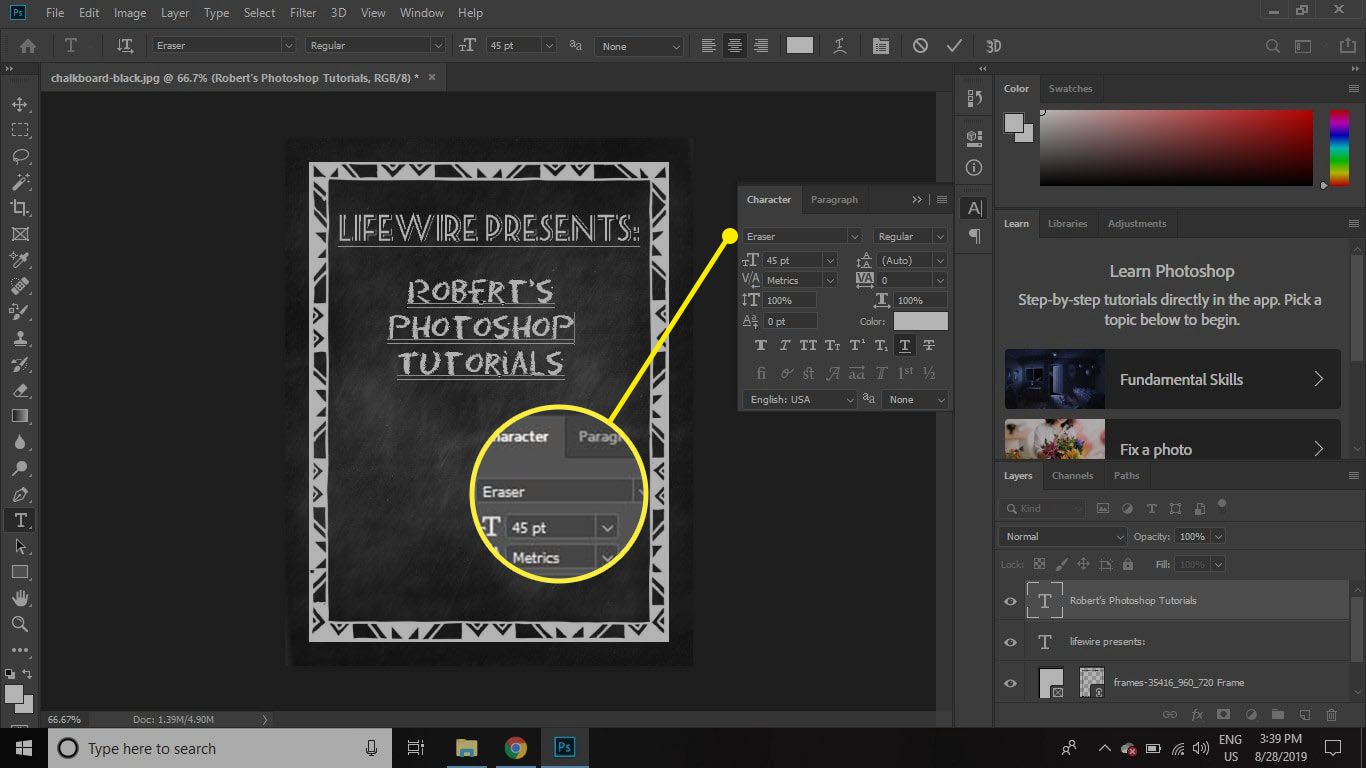Toggle Strikethrough in Character panel

coord(929,346)
